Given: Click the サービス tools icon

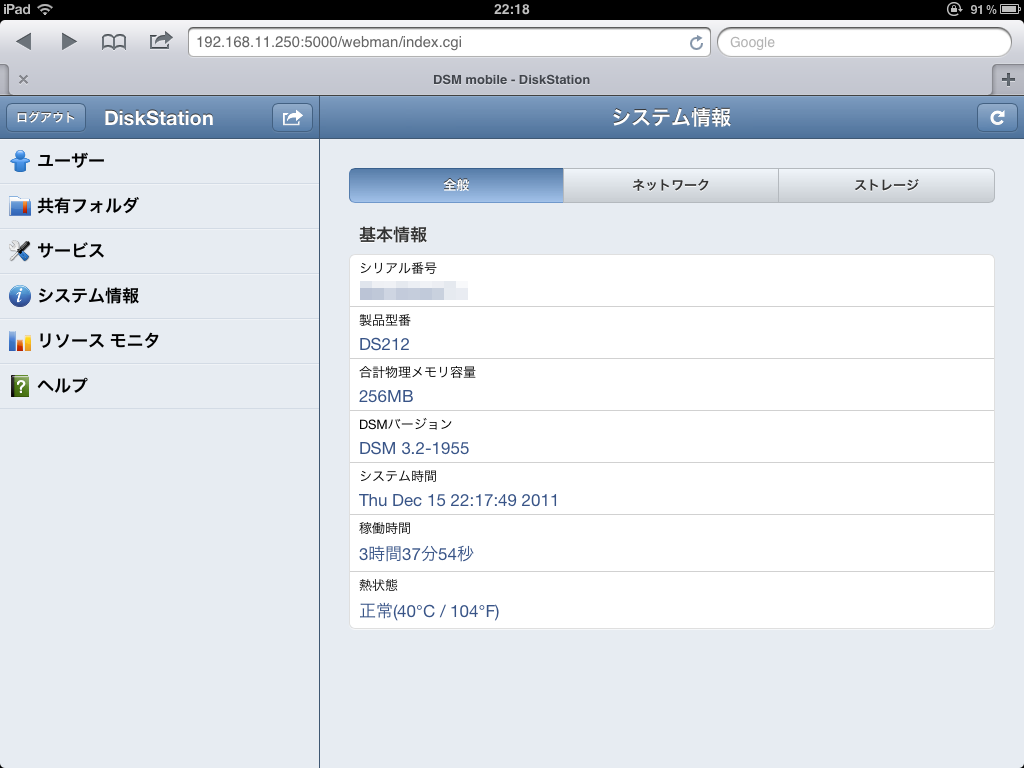Looking at the screenshot, I should [20, 251].
